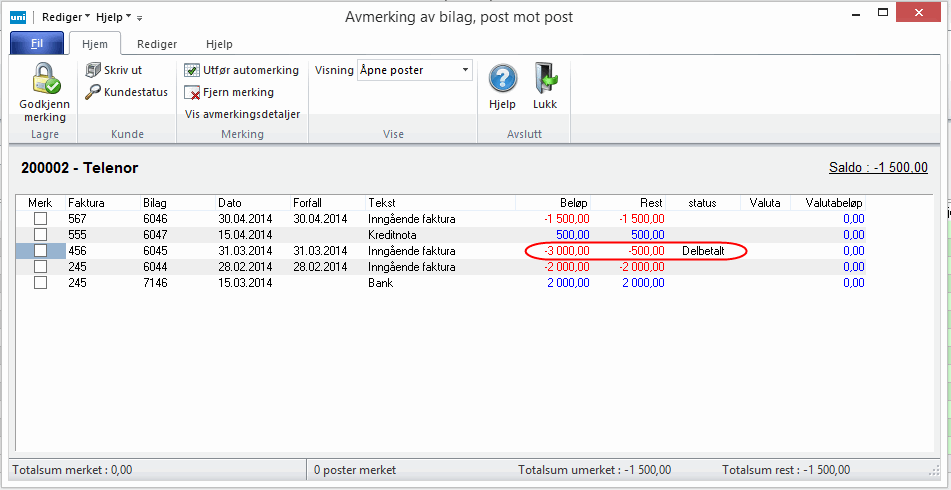Click the Godkjenn merking lock icon
951x490 pixels.
pyautogui.click(x=44, y=79)
